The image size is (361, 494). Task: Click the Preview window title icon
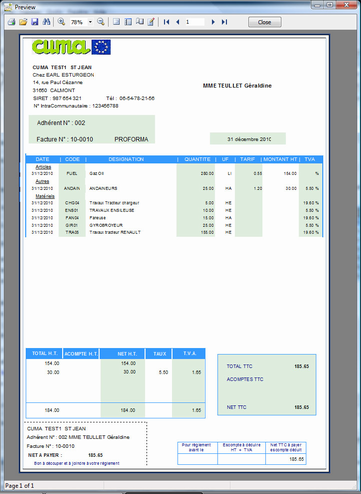click(x=8, y=7)
